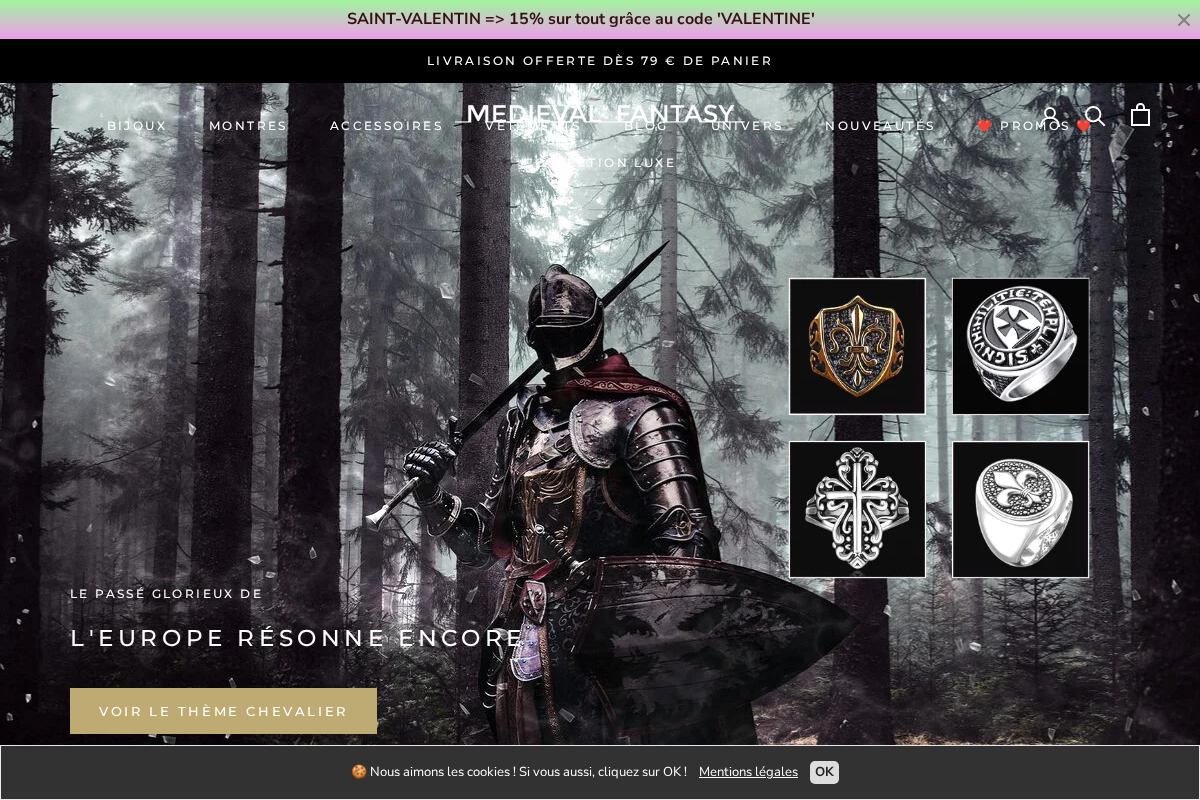The height and width of the screenshot is (800, 1200).
Task: Open the VÊTEMENTS menu
Action: tap(533, 127)
